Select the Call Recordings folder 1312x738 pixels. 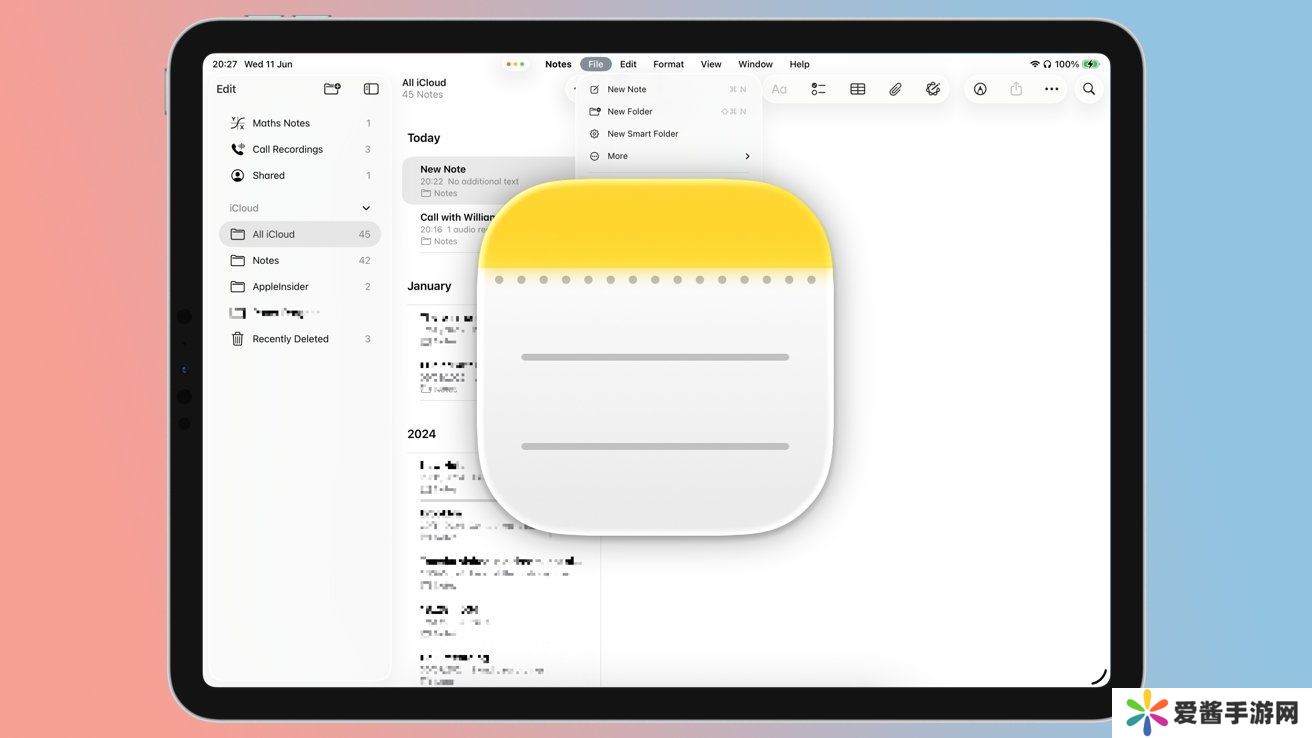(x=287, y=149)
